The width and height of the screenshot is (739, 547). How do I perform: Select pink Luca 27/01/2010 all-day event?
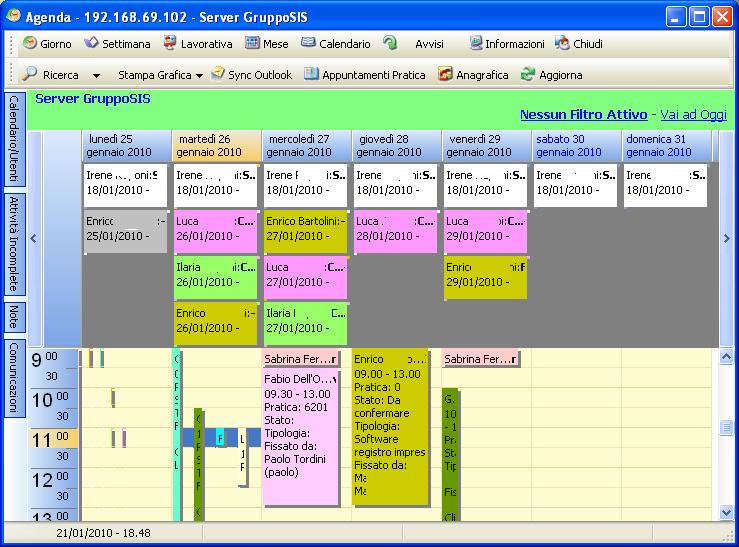click(305, 277)
